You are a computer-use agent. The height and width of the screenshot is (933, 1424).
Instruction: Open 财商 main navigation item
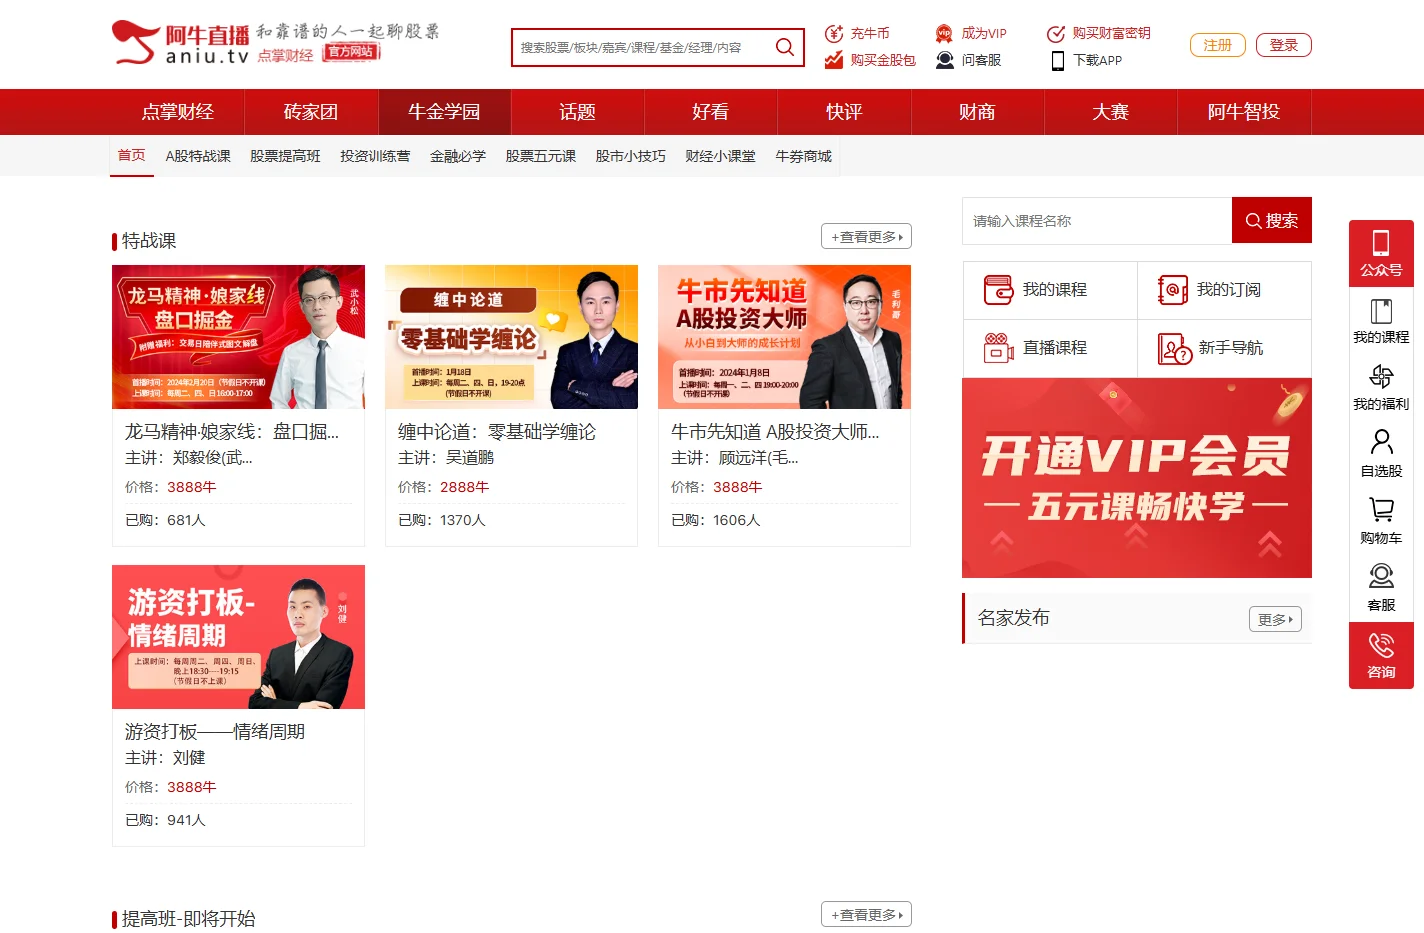click(977, 112)
